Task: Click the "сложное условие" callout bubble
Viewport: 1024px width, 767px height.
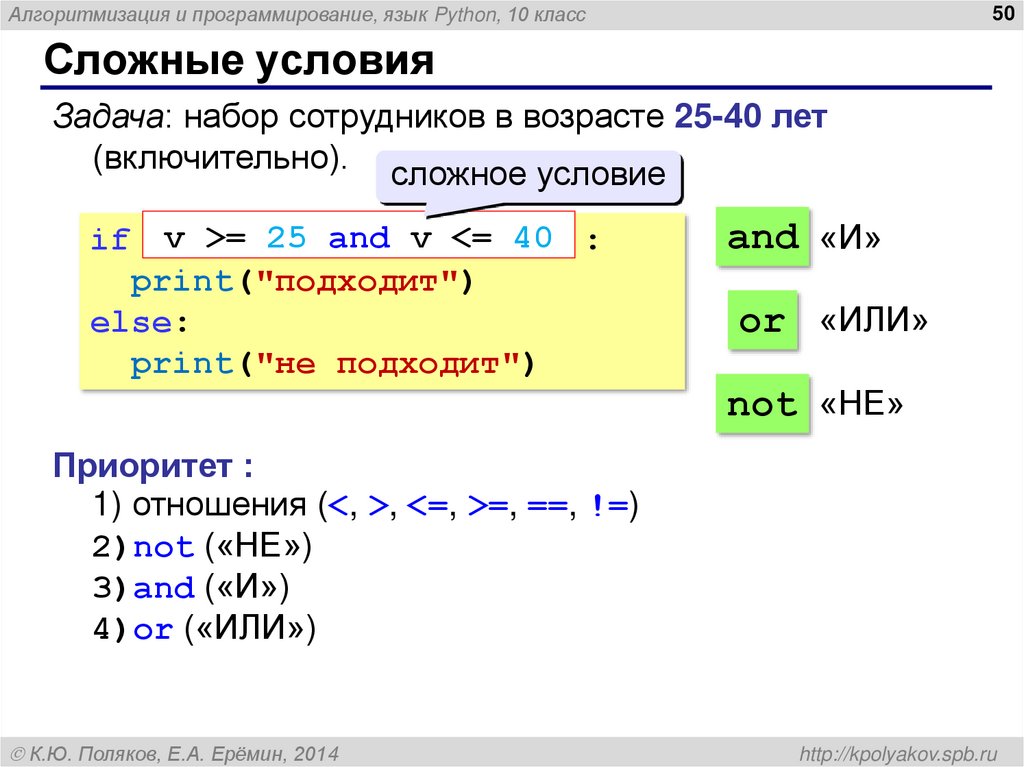Action: 530,174
